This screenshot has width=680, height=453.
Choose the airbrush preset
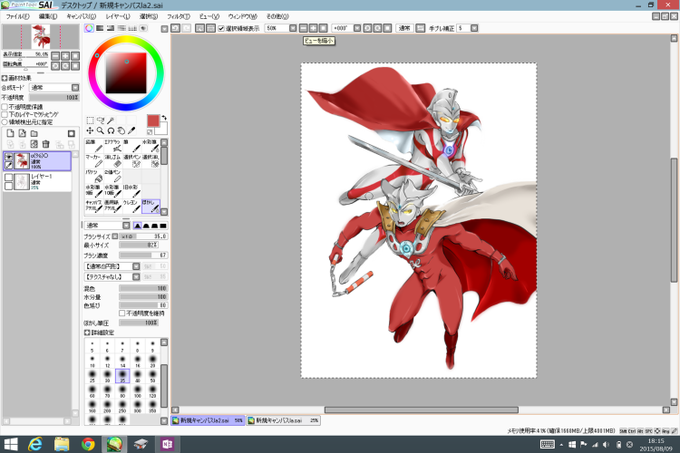click(113, 146)
